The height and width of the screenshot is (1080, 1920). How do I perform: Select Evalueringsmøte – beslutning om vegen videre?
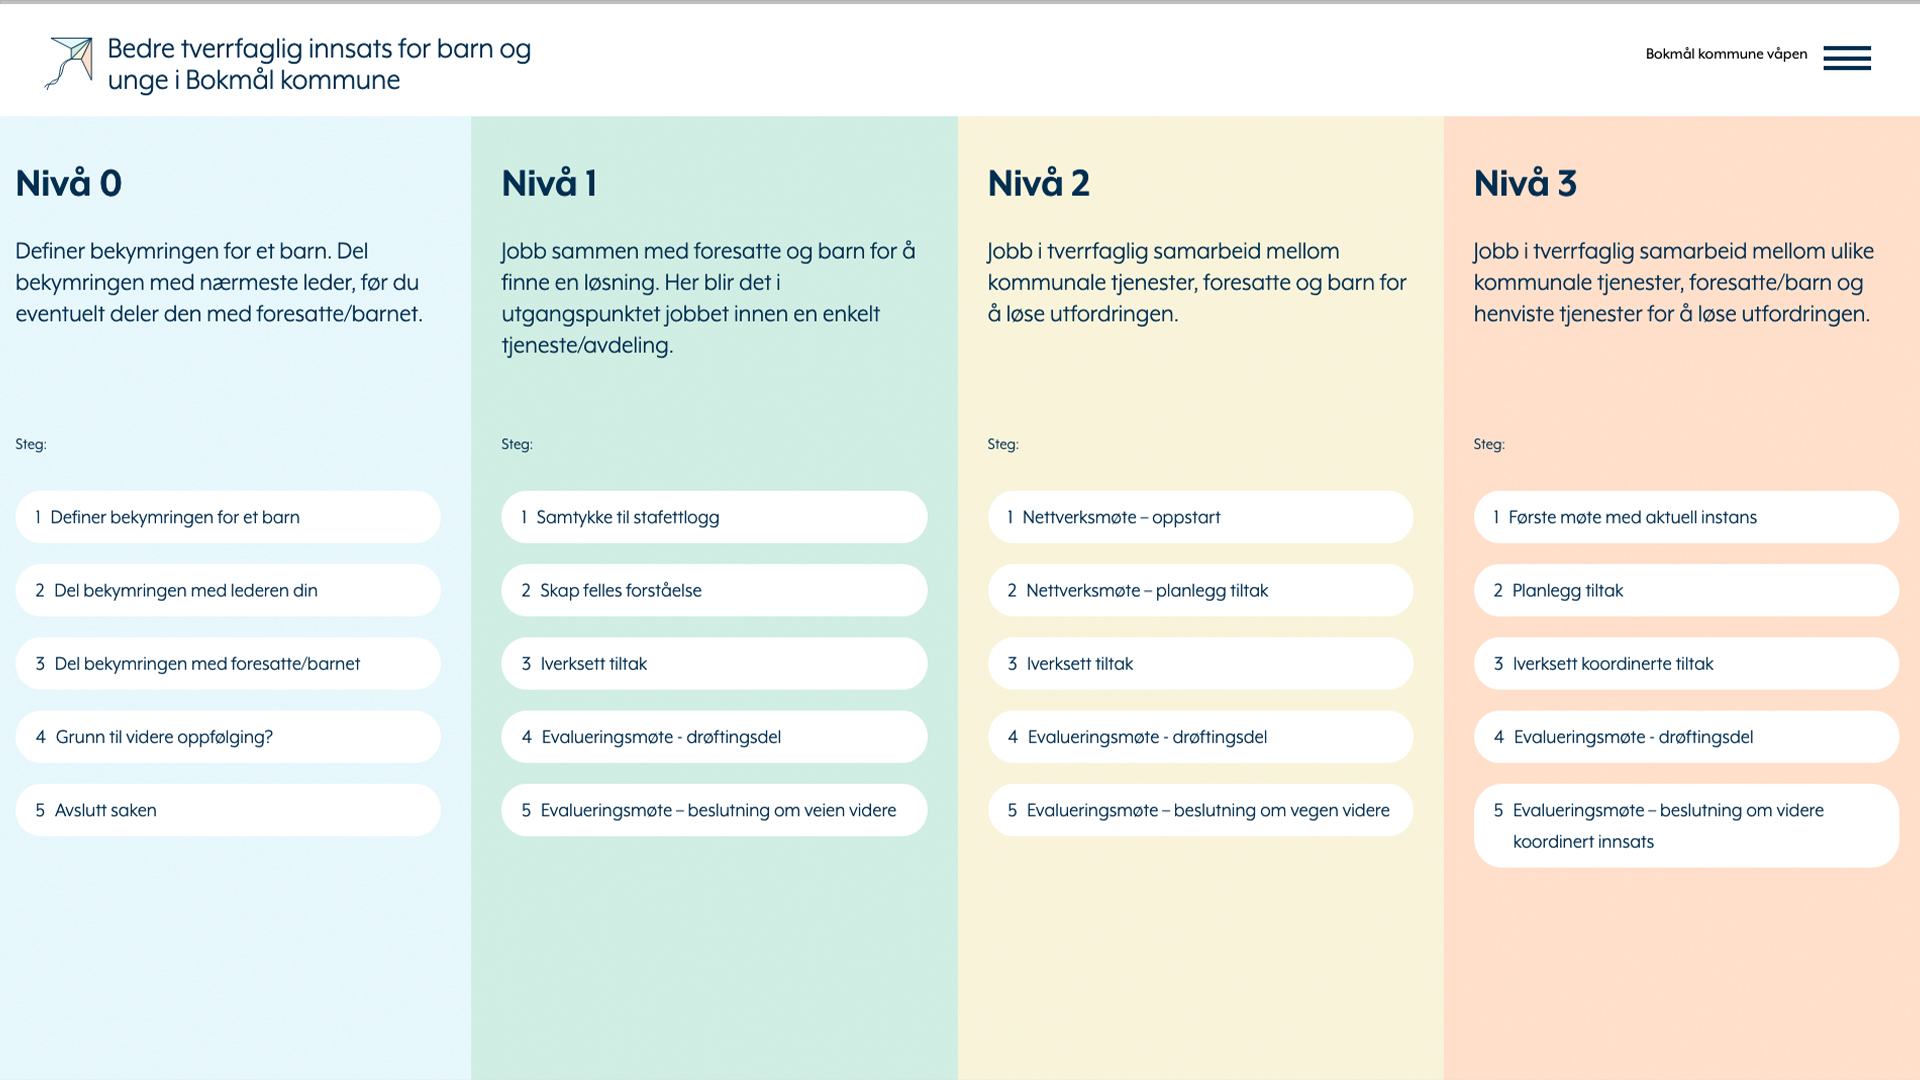click(1200, 810)
